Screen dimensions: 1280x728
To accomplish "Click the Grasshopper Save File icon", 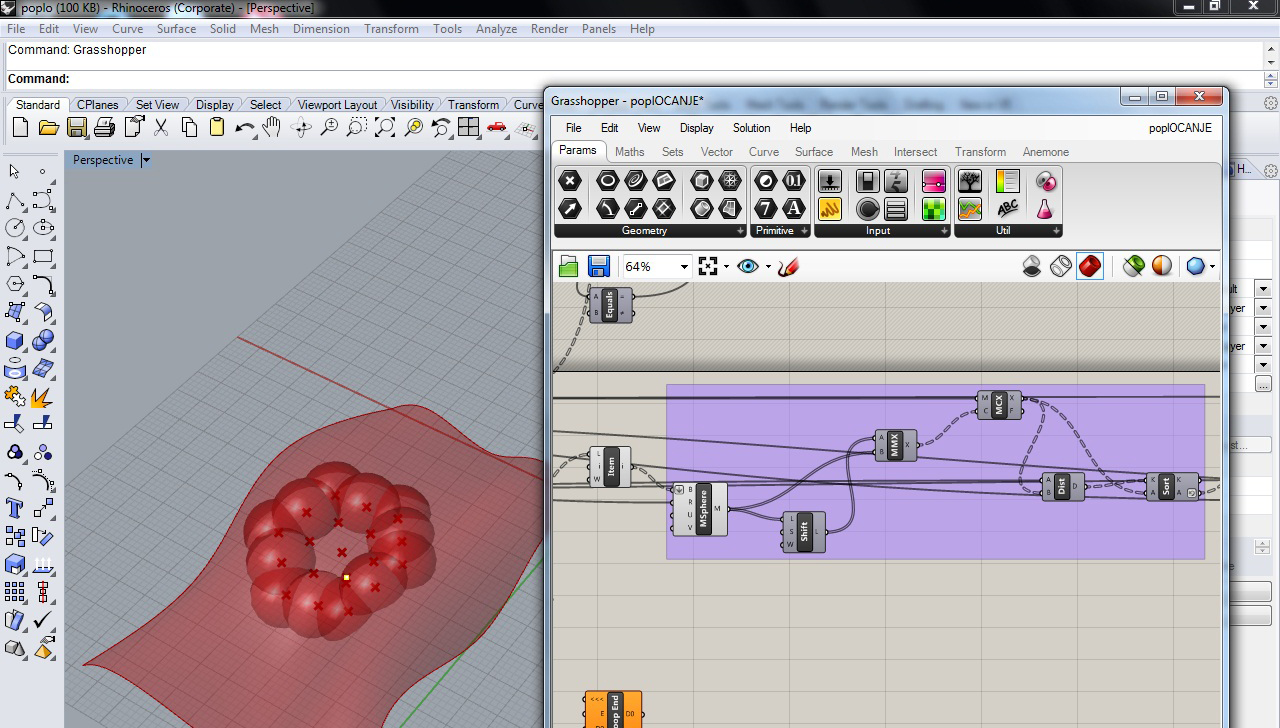I will [598, 266].
